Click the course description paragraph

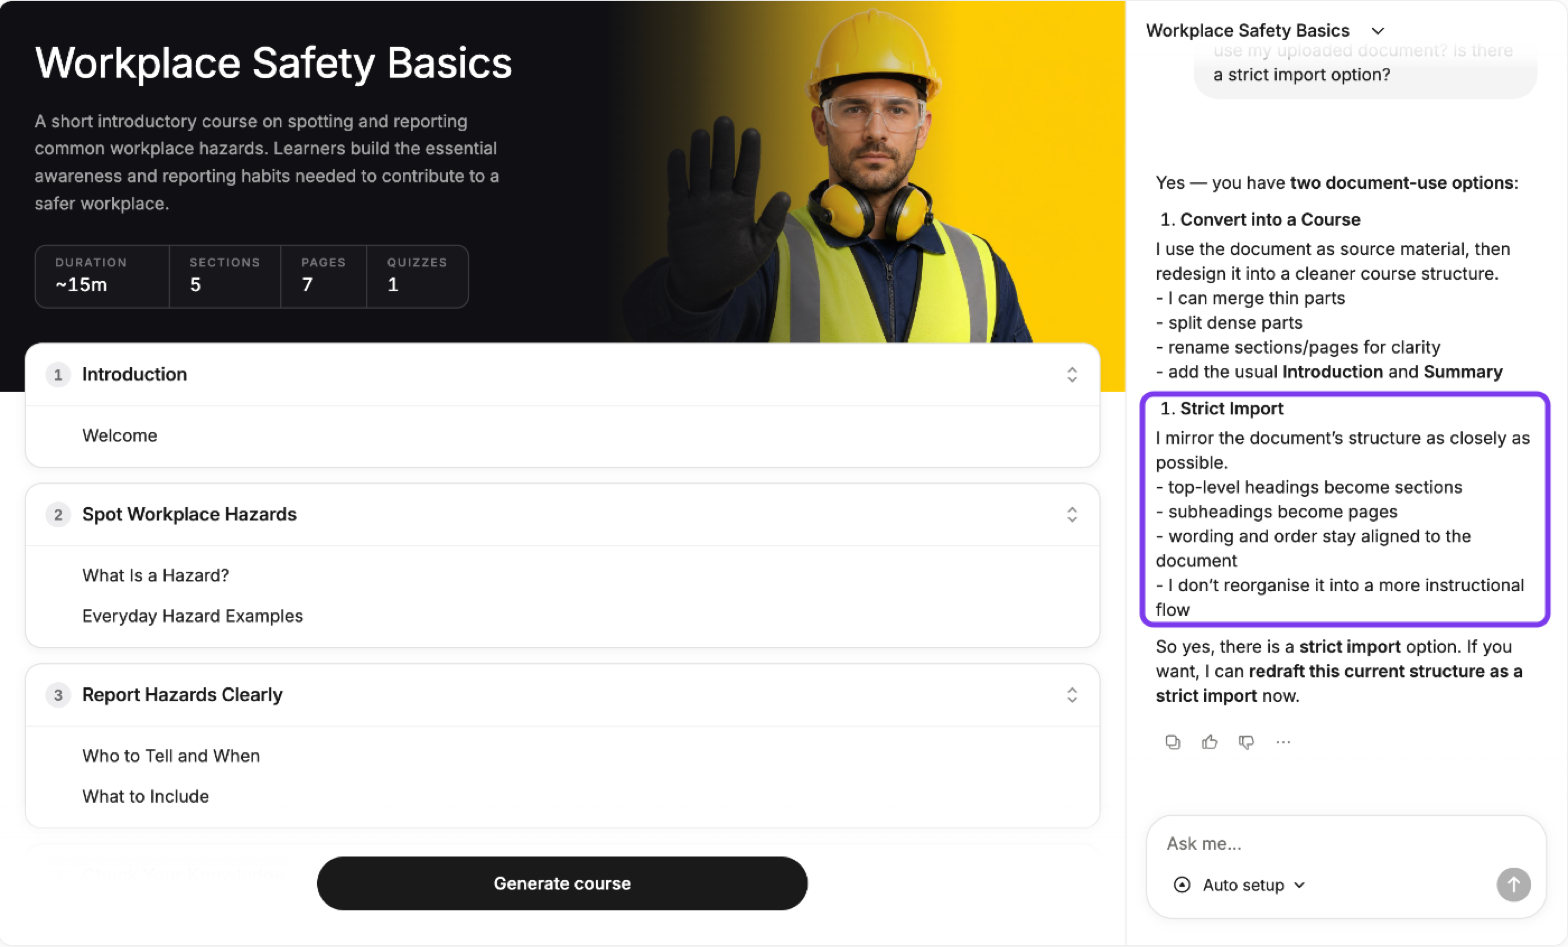(267, 162)
